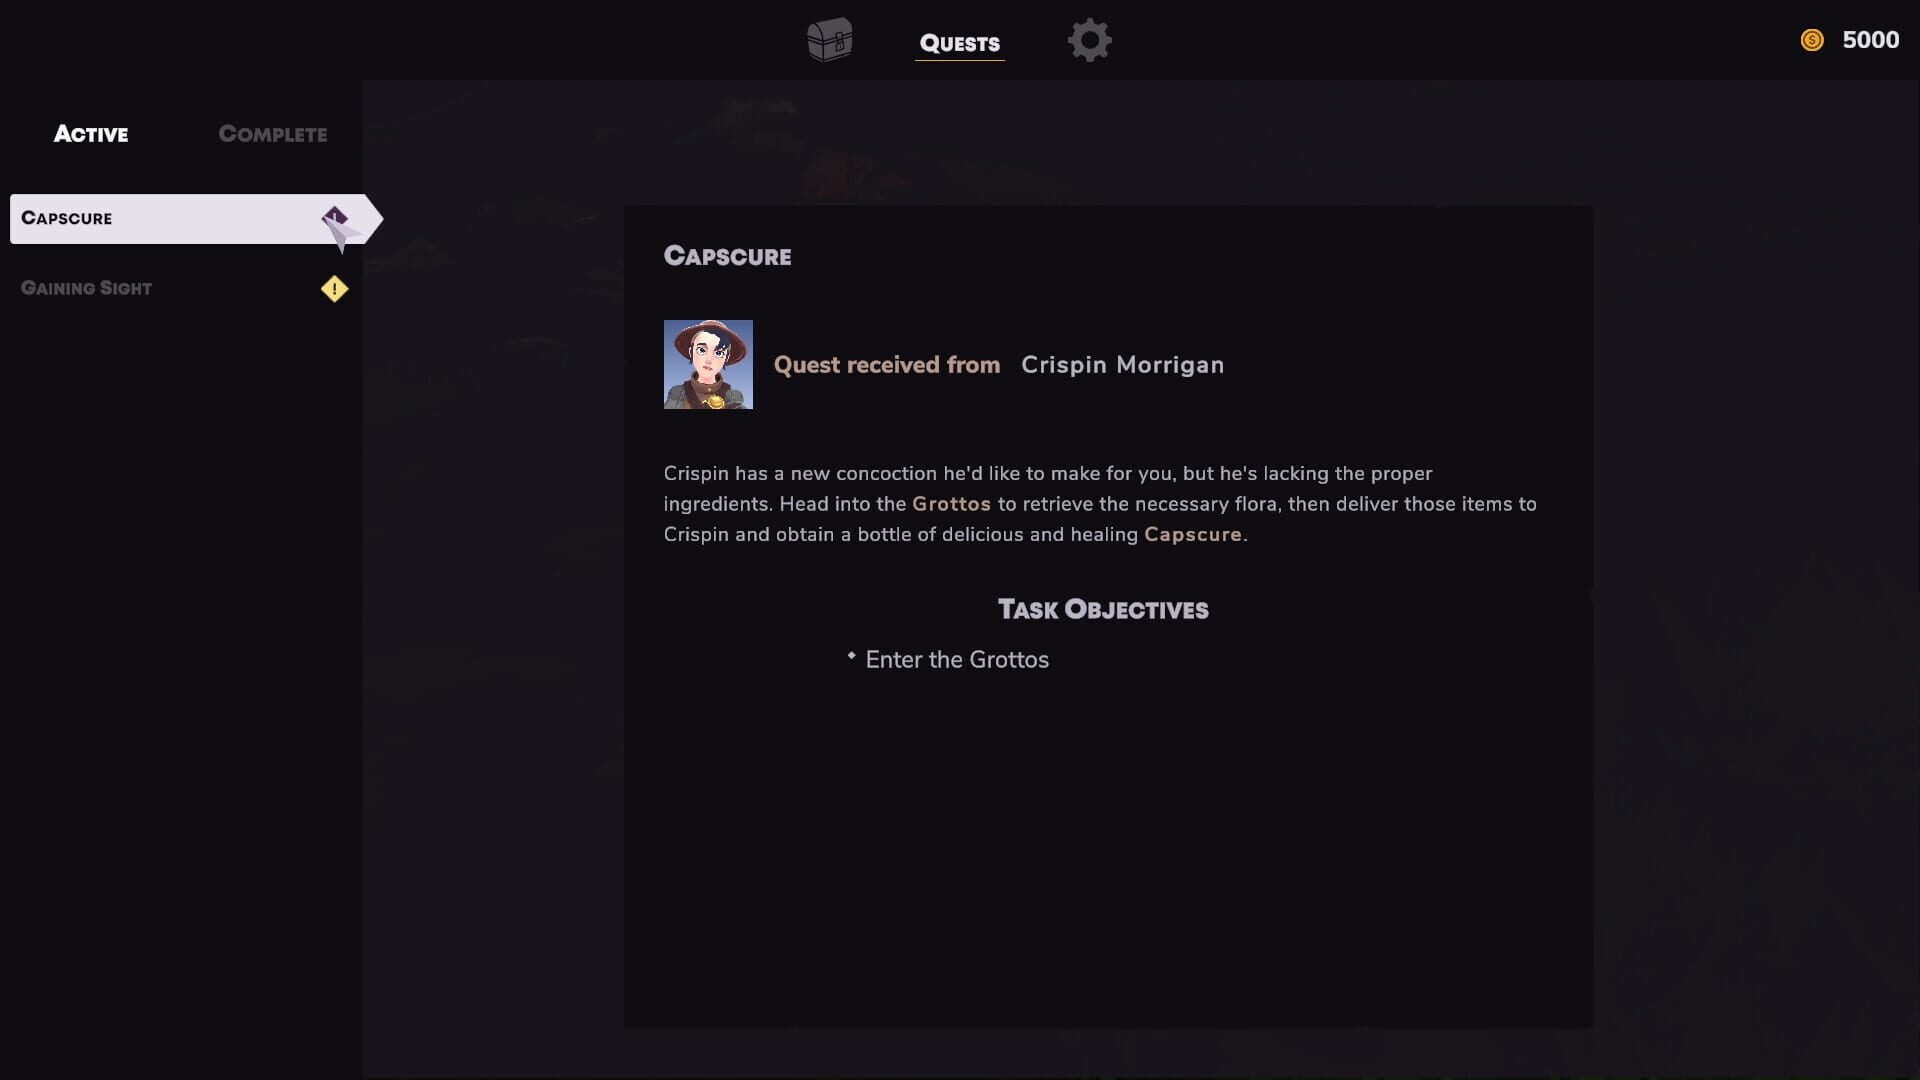The width and height of the screenshot is (1920, 1080).
Task: Expand the Gaining Sight quest details
Action: point(87,288)
